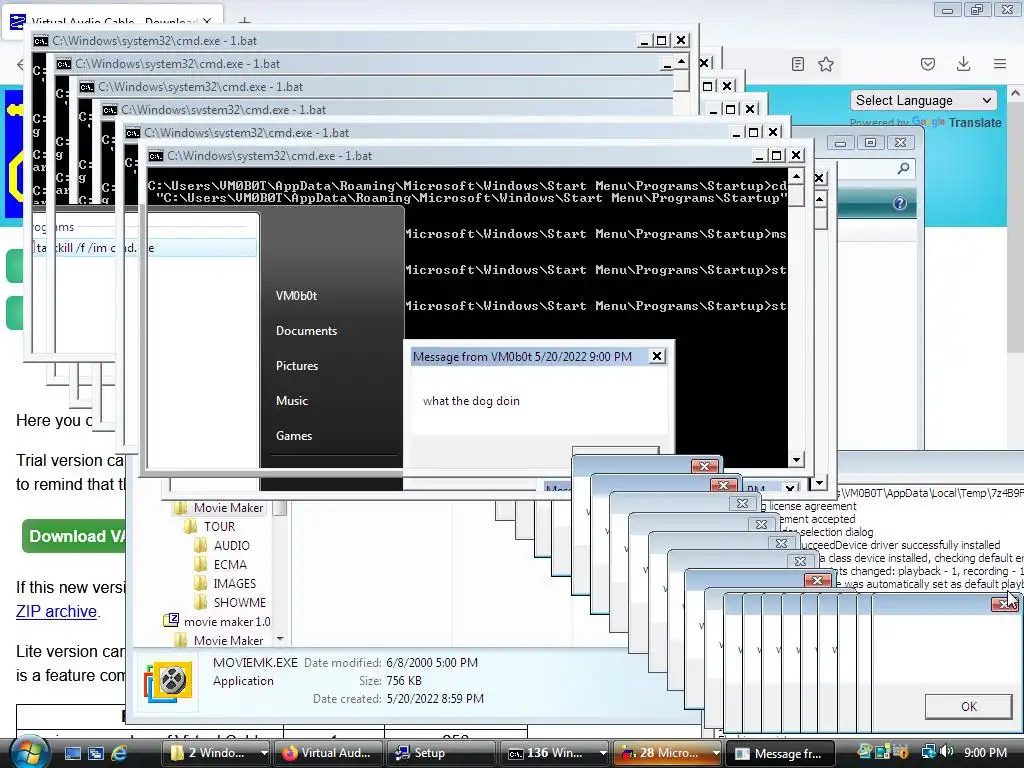
Task: Open the Firefox hamburger application menu
Action: tap(1000, 64)
